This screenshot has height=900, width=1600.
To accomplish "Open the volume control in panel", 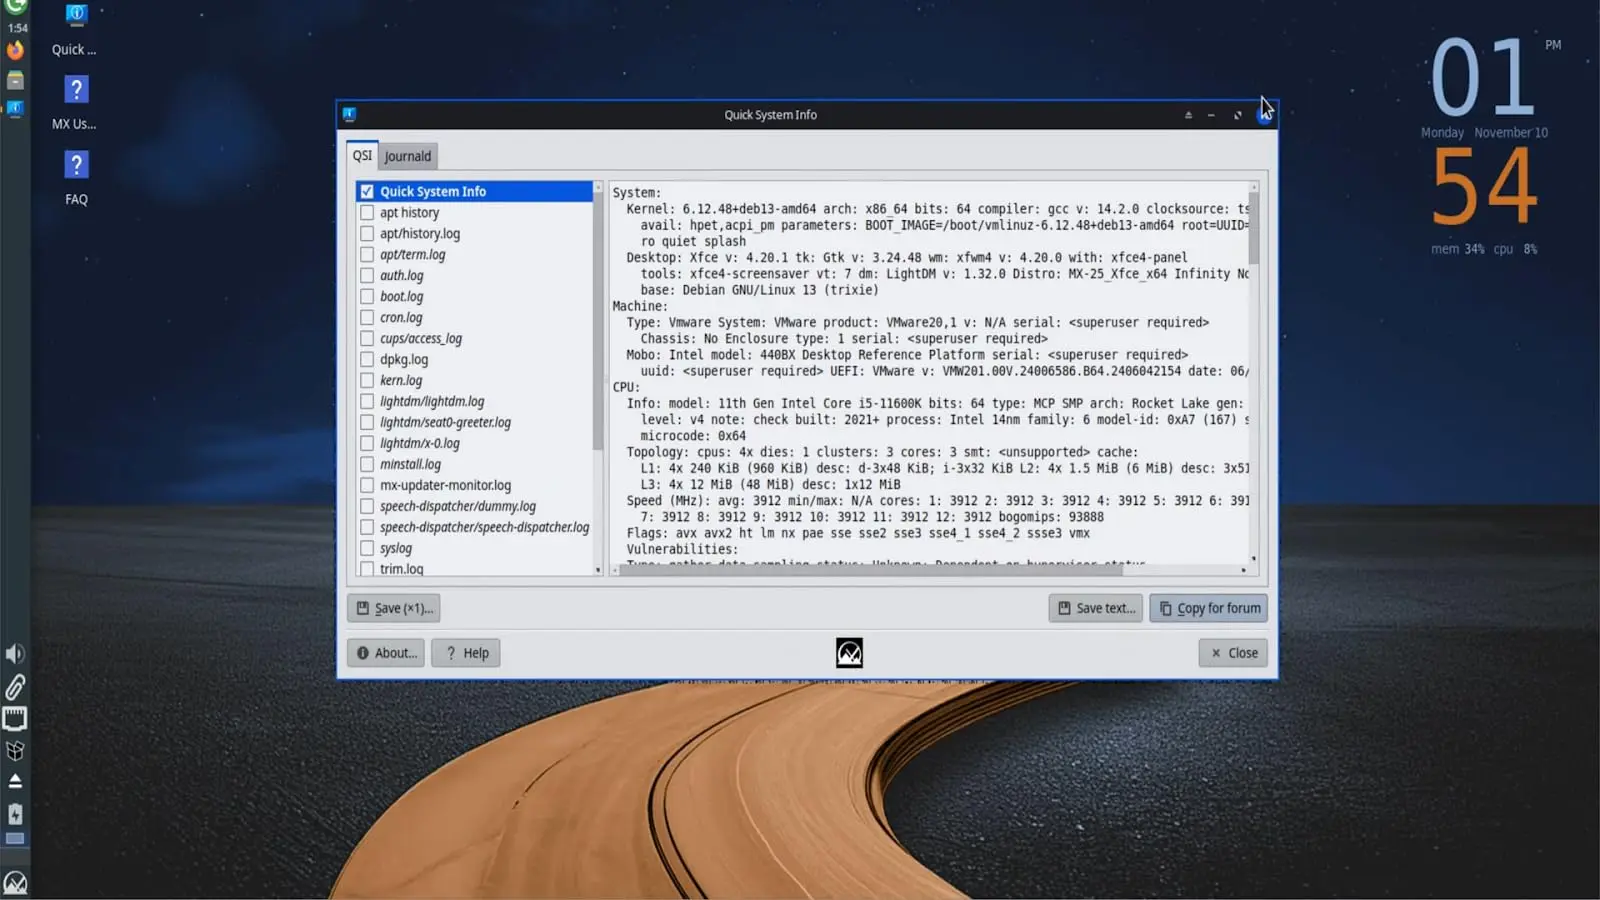I will pyautogui.click(x=15, y=654).
